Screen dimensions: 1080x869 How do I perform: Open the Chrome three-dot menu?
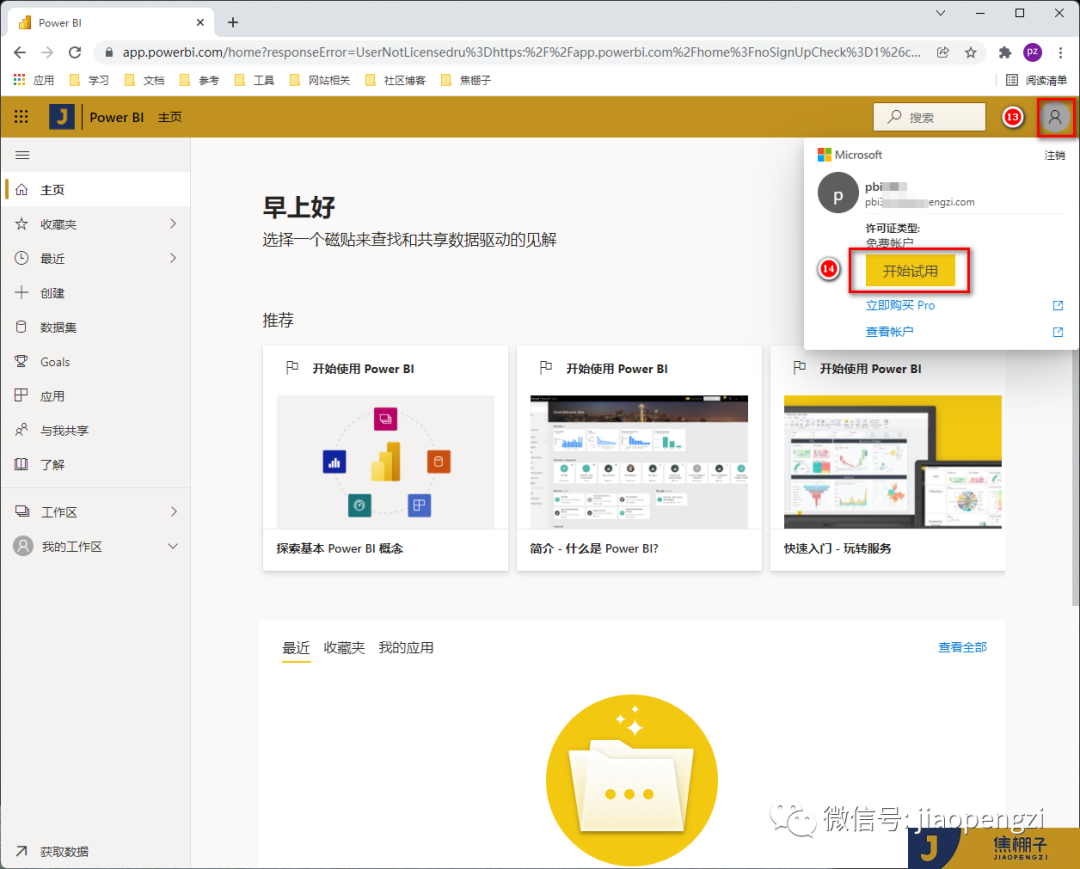(1061, 52)
